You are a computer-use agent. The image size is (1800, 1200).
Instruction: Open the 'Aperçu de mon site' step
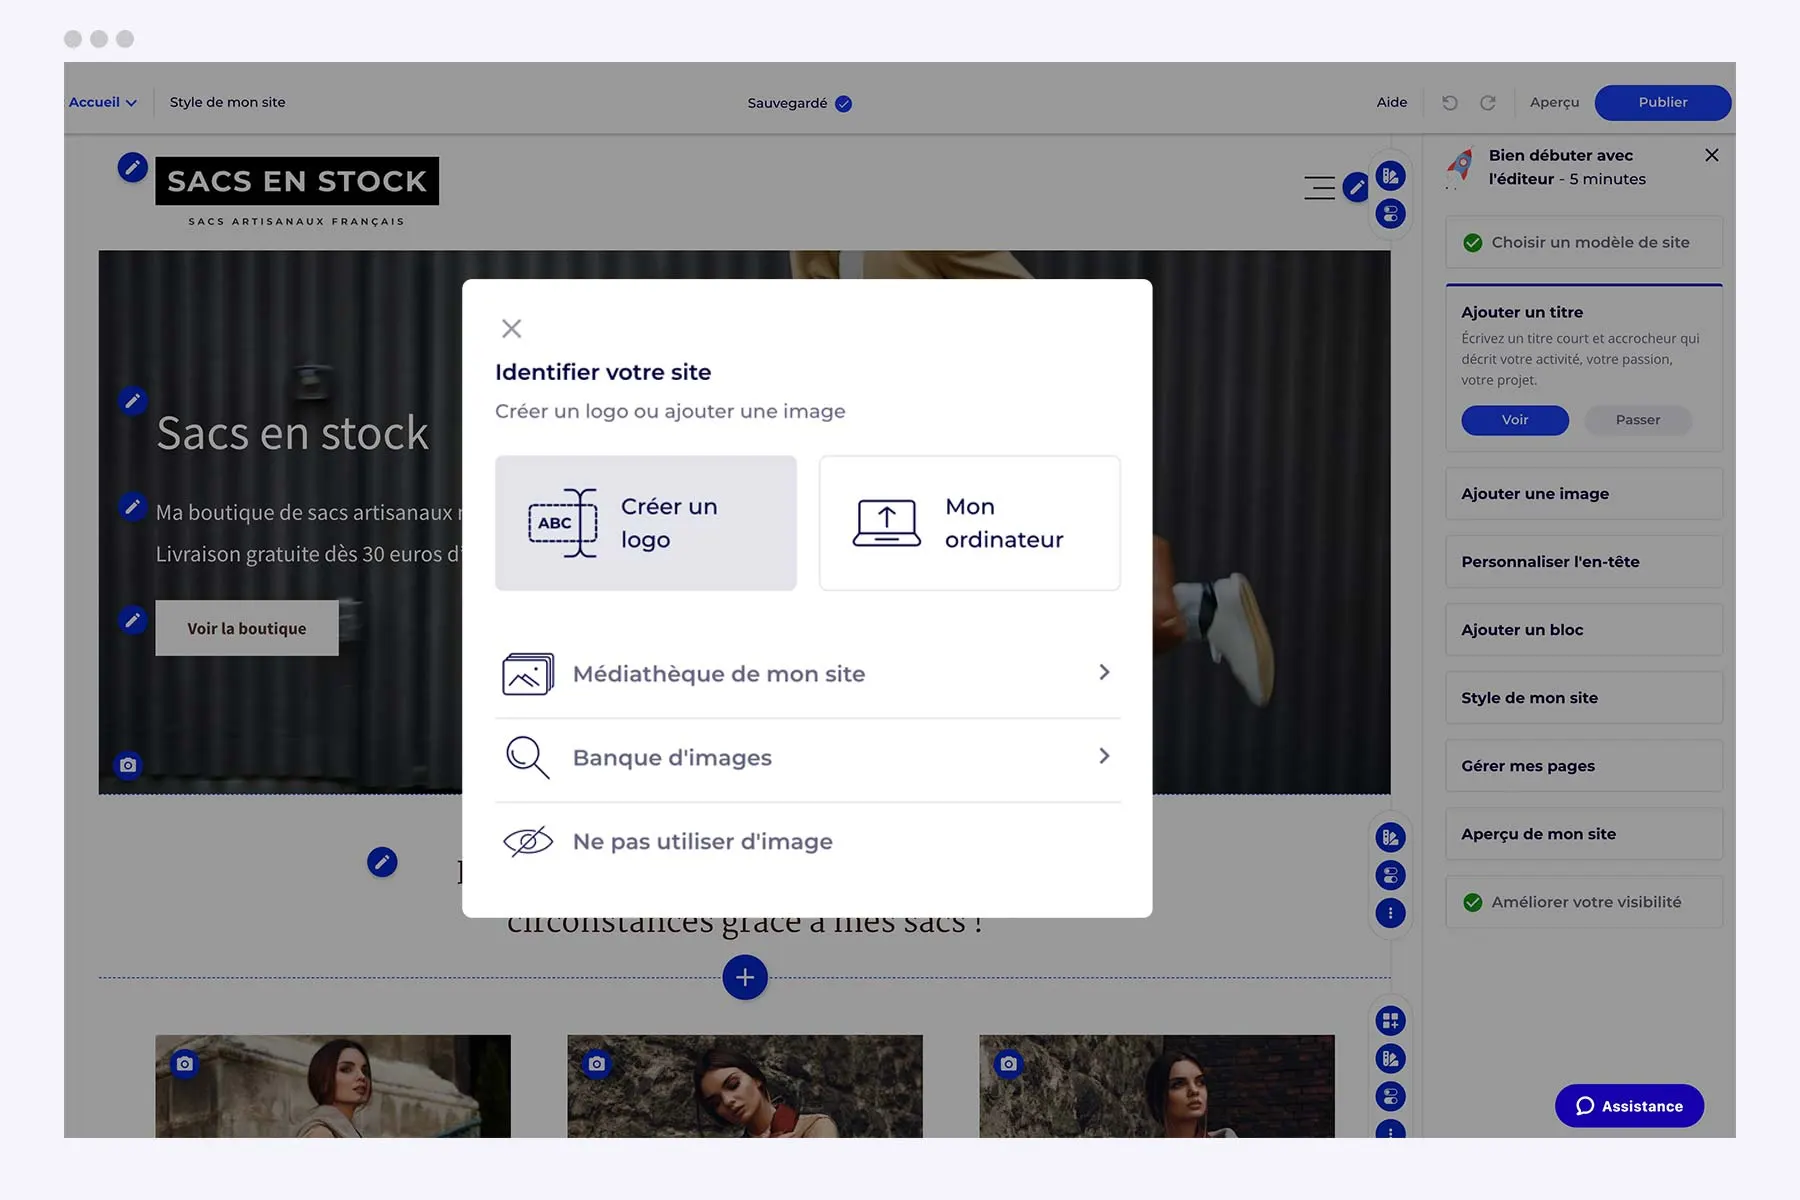pos(1584,833)
